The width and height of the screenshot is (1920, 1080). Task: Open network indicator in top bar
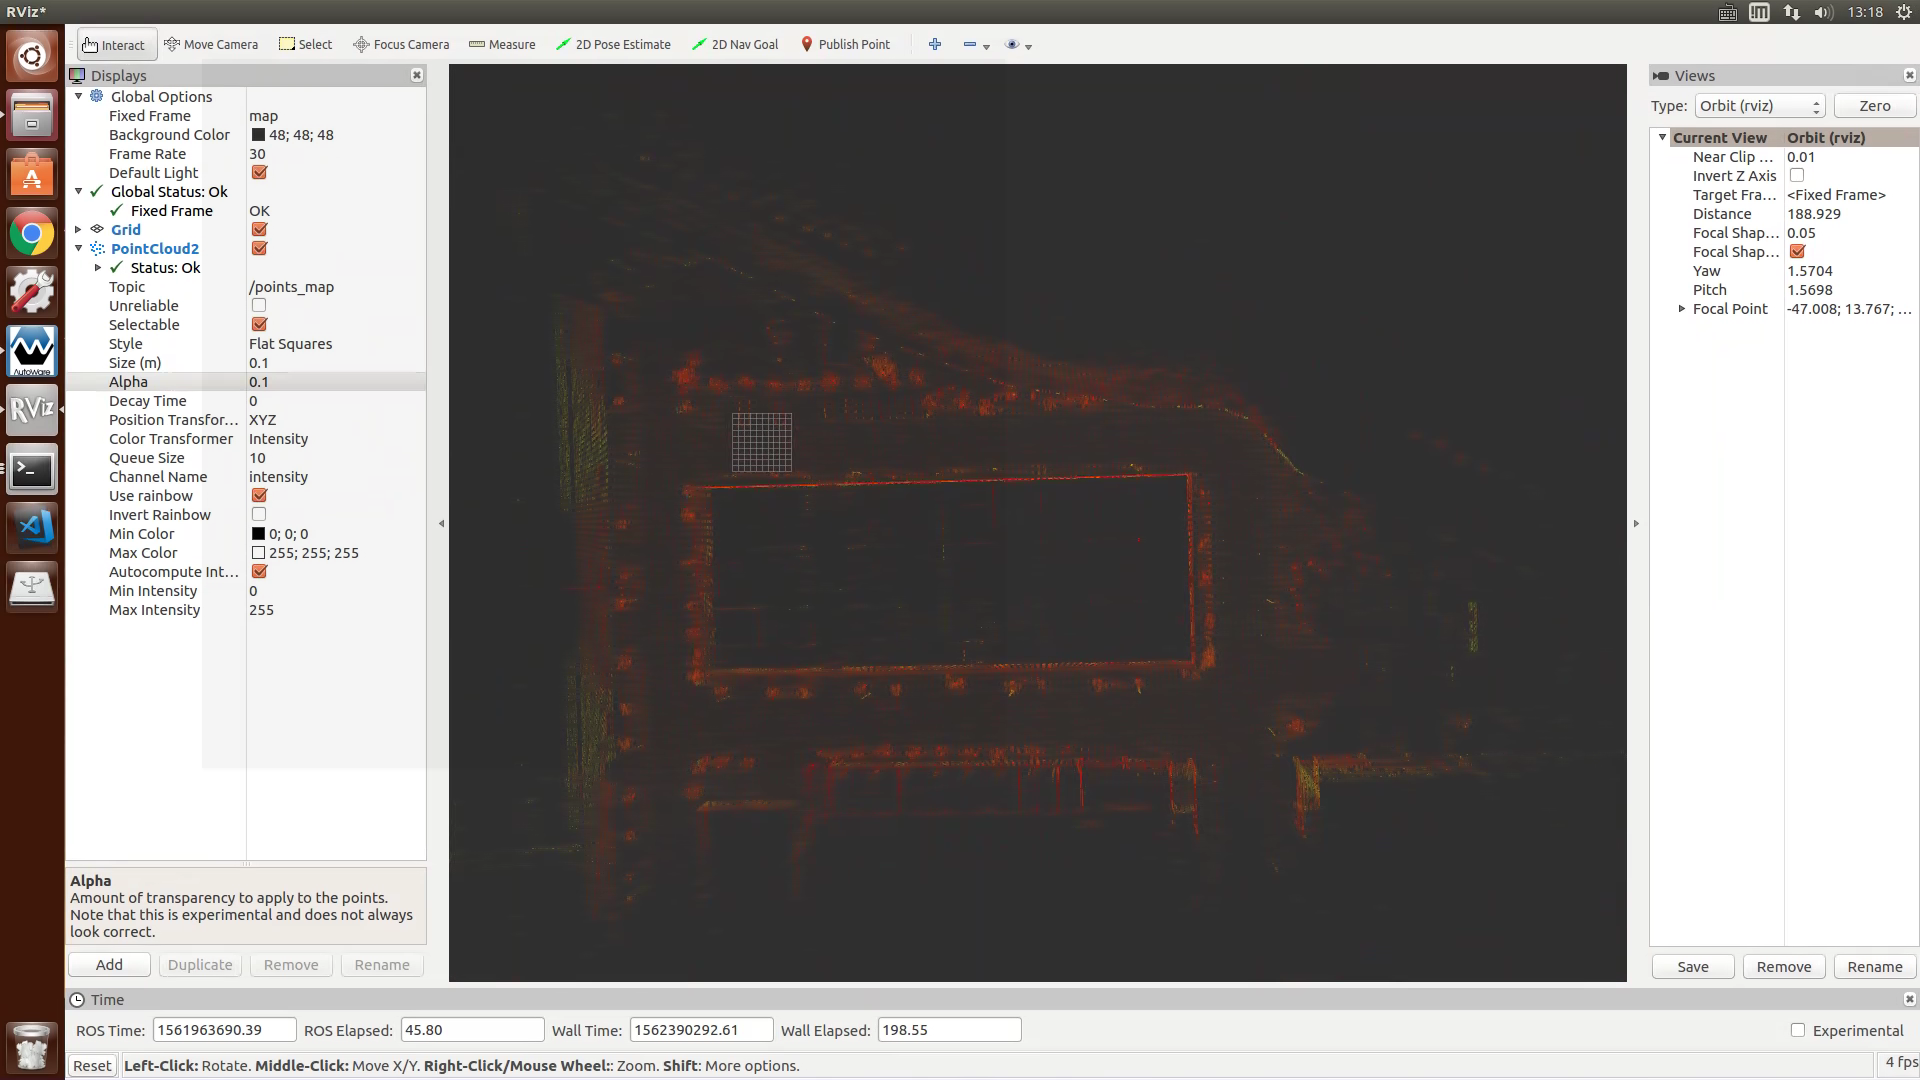tap(1791, 12)
